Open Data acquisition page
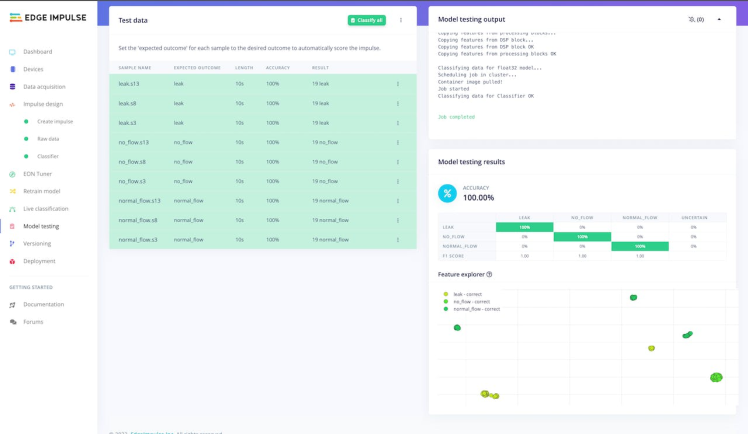 pos(44,87)
